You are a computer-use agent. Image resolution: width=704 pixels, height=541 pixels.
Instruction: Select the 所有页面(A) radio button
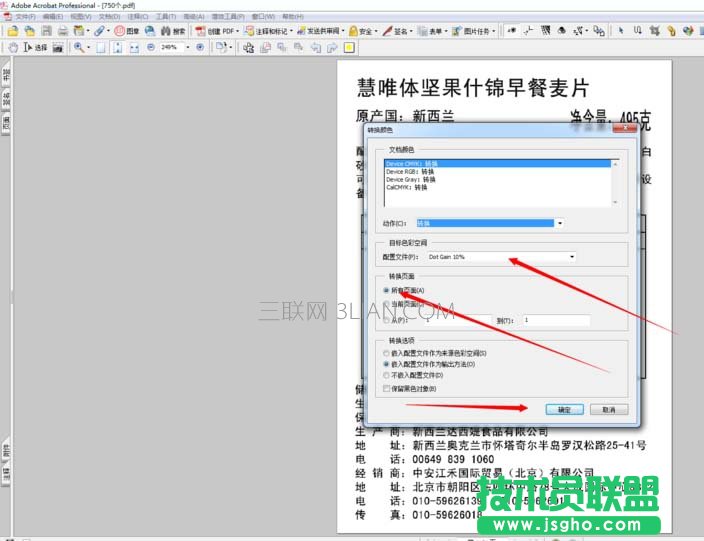tap(386, 290)
